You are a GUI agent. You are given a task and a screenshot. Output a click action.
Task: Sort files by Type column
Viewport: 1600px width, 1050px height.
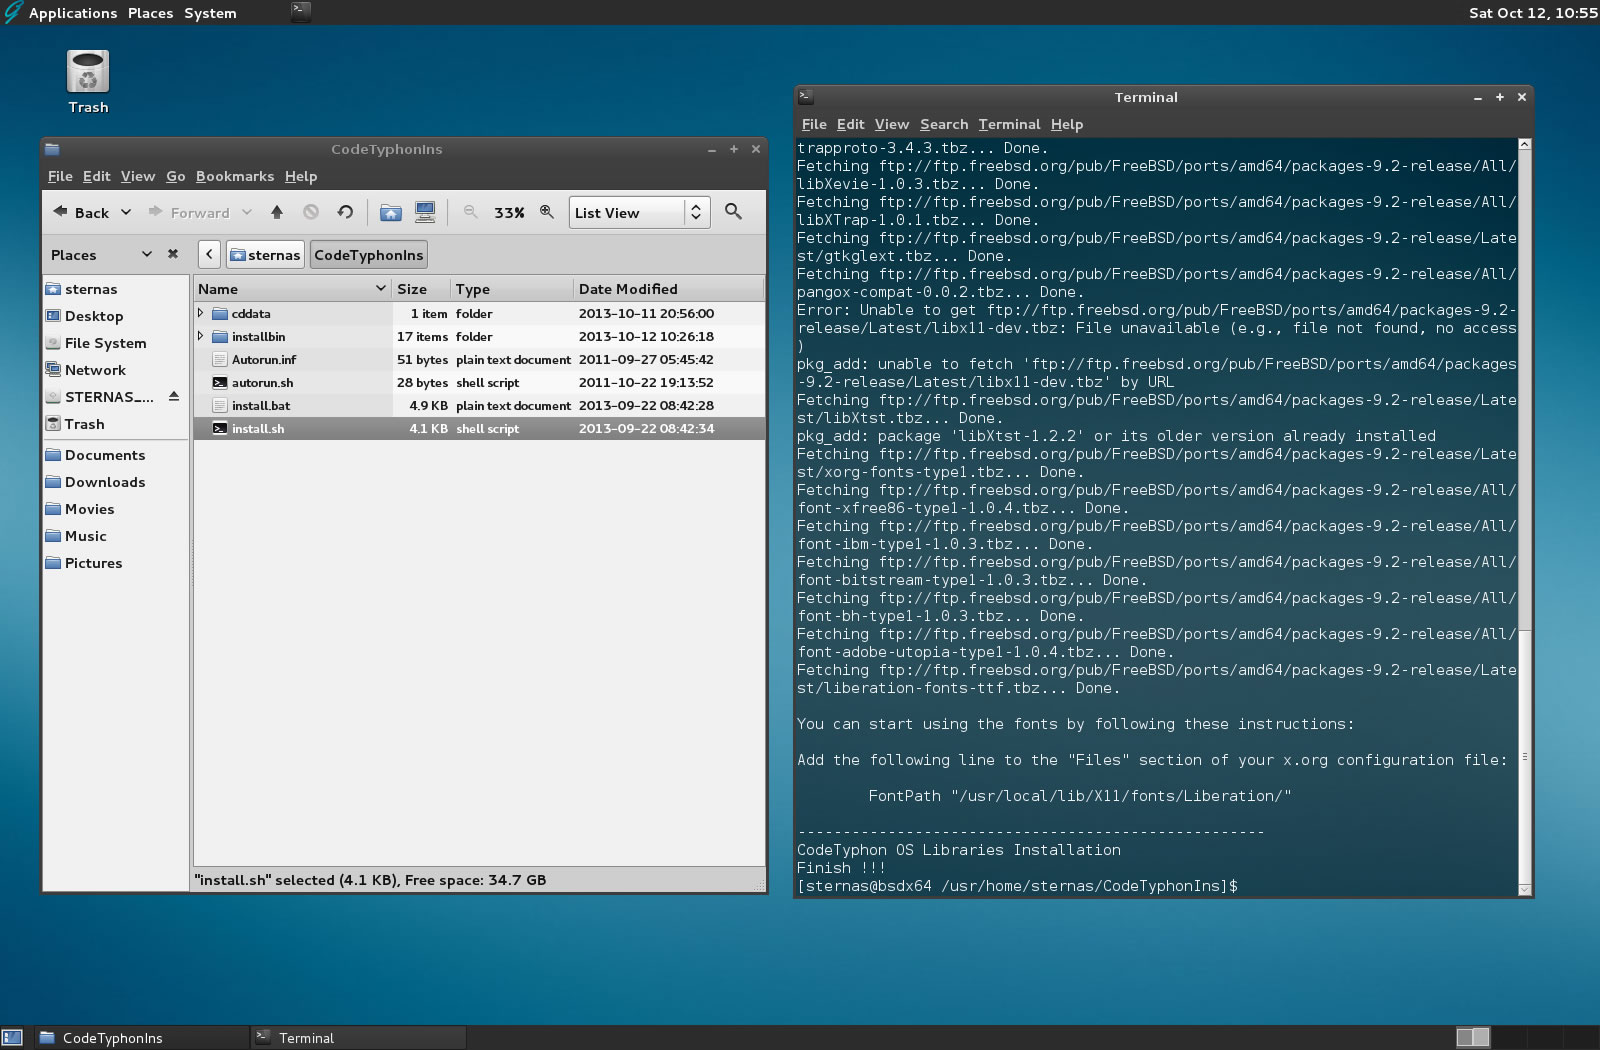(x=512, y=289)
